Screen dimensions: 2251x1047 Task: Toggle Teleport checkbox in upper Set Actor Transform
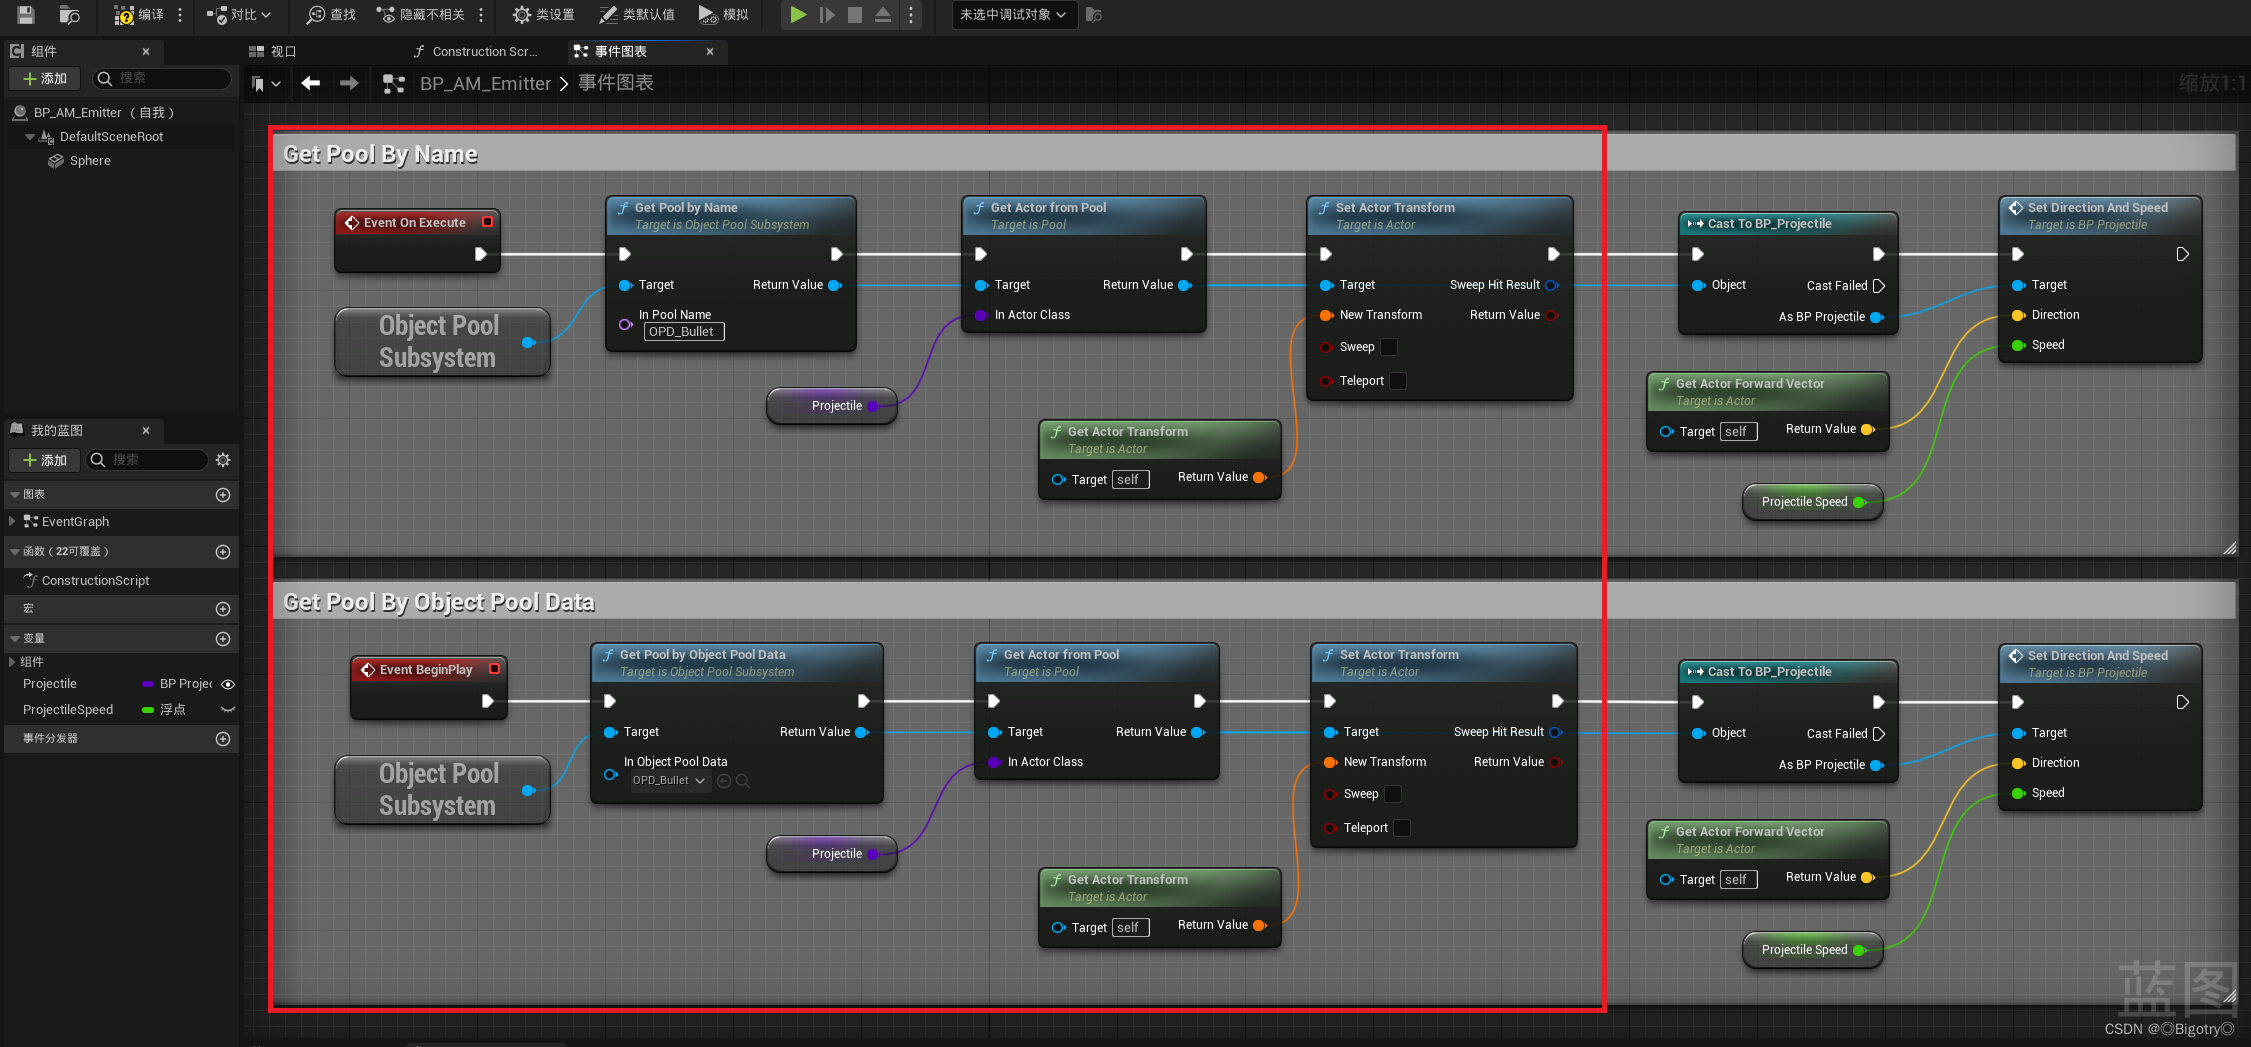pyautogui.click(x=1399, y=381)
